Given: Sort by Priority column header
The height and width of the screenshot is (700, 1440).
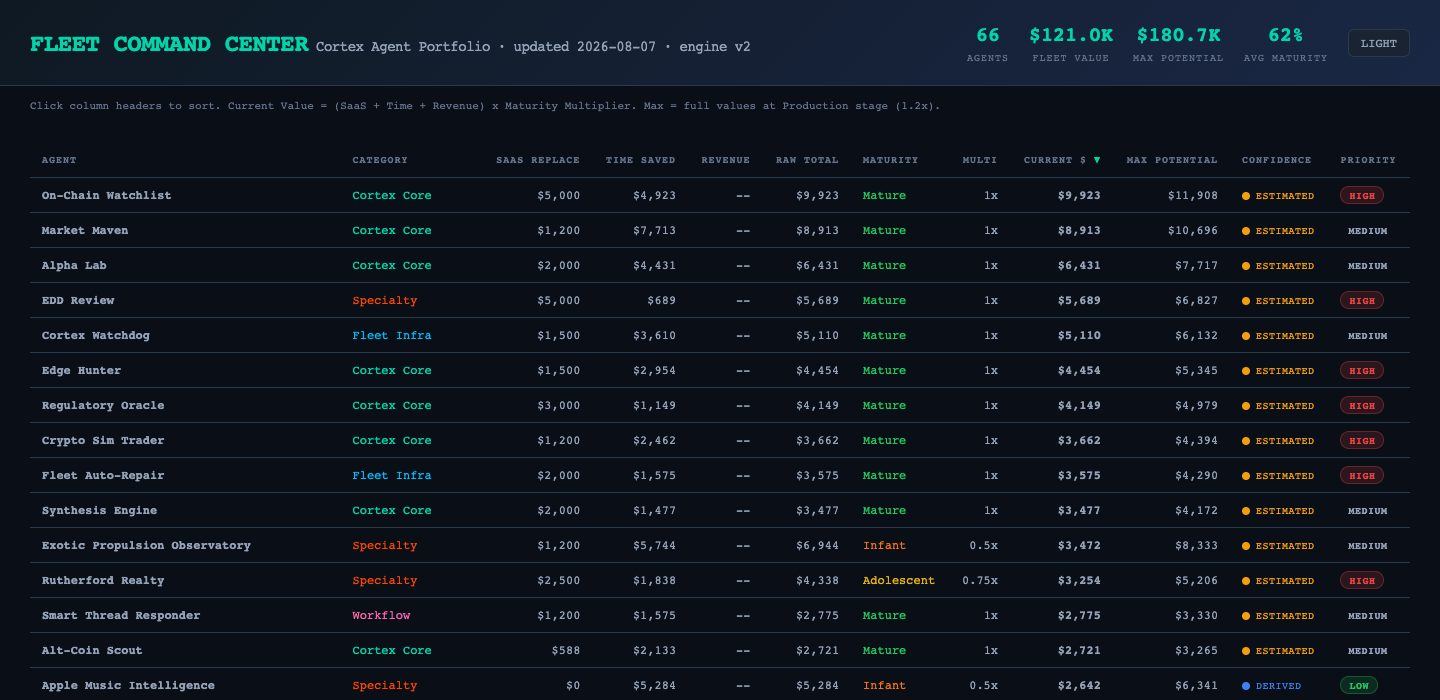Looking at the screenshot, I should [x=1368, y=160].
